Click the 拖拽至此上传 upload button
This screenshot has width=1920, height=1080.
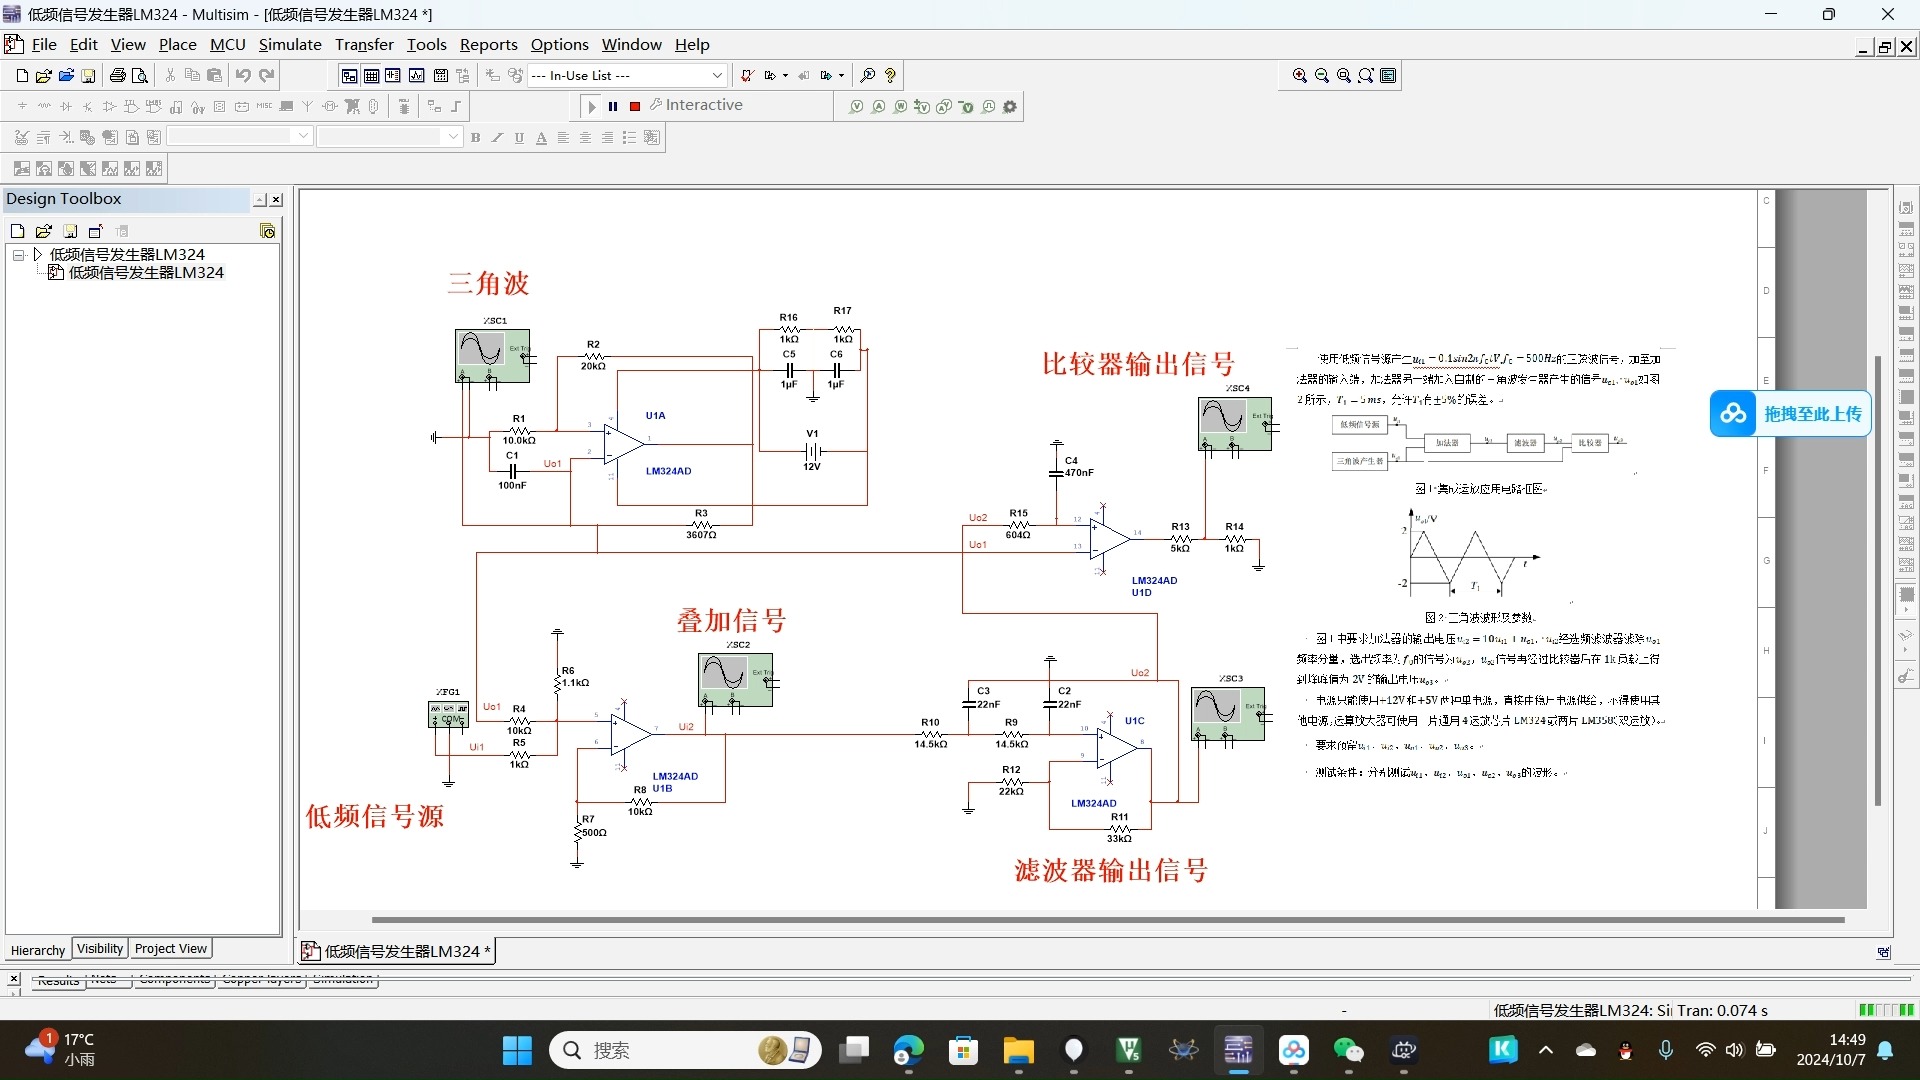pyautogui.click(x=1790, y=414)
